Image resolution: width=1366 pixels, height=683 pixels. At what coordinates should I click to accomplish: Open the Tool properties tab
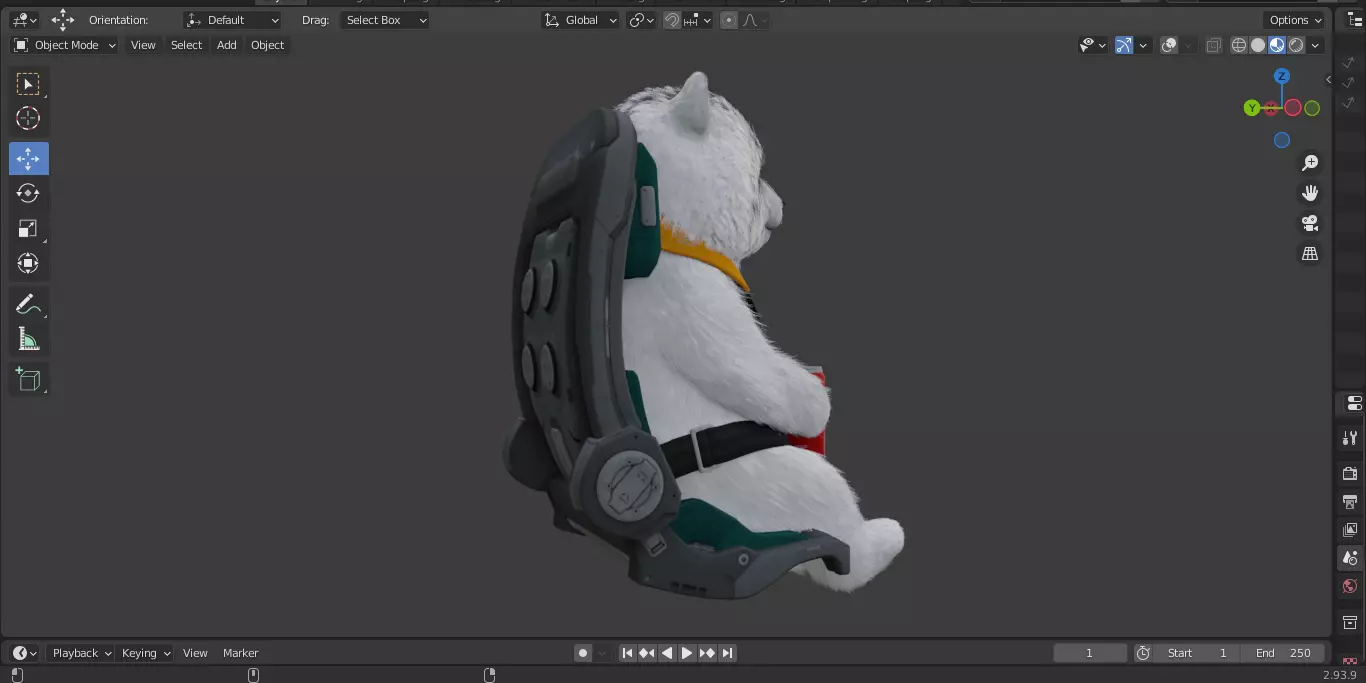click(x=1350, y=438)
